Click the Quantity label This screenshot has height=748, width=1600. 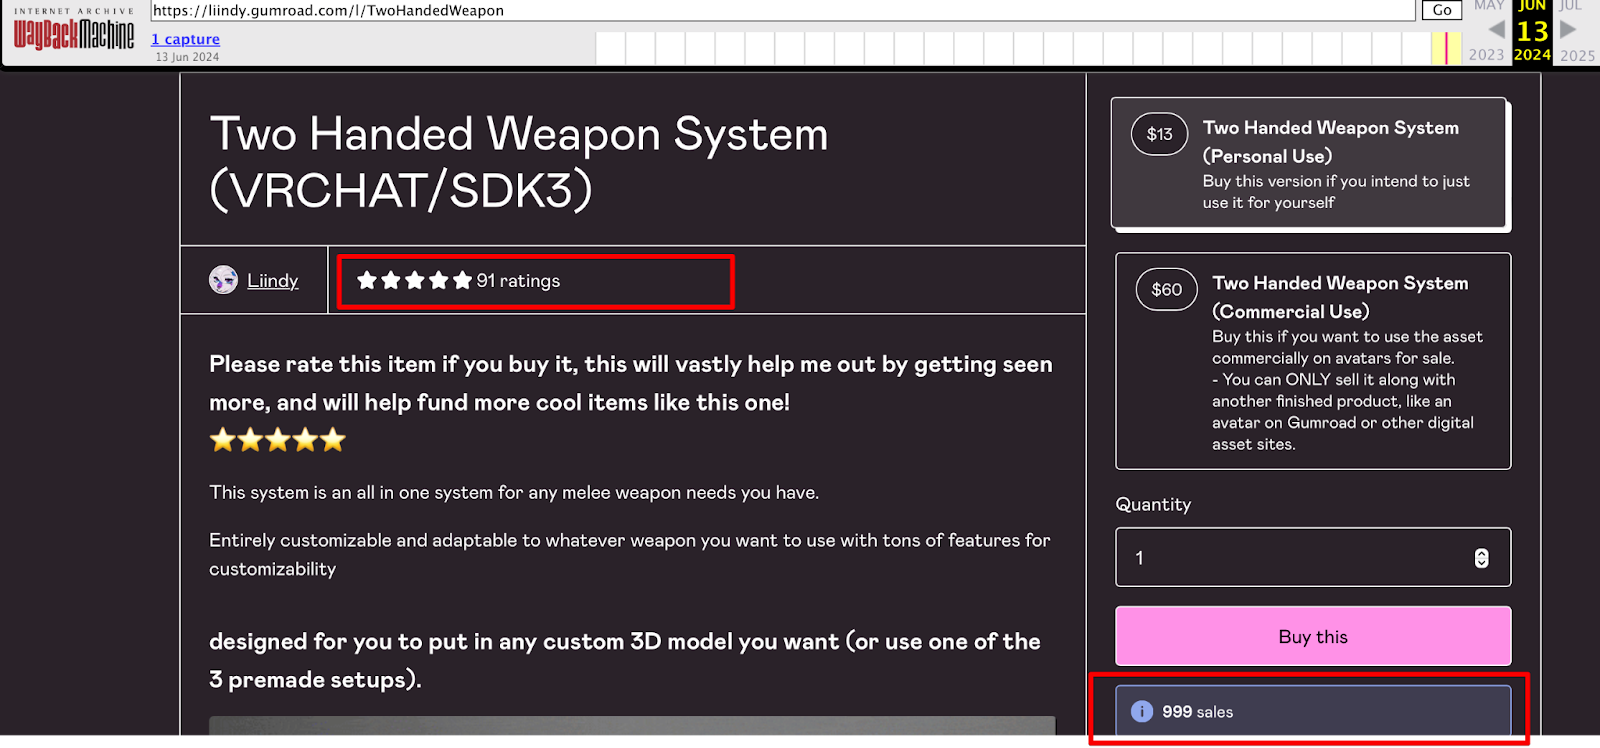tap(1153, 504)
